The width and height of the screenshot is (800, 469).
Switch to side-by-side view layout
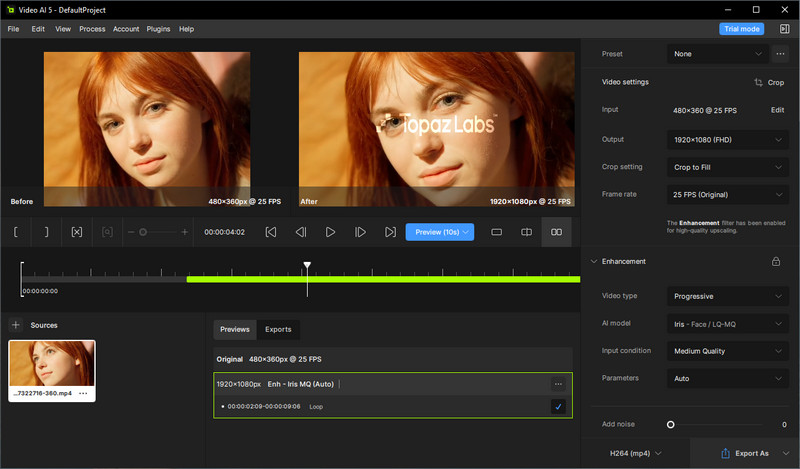(557, 232)
